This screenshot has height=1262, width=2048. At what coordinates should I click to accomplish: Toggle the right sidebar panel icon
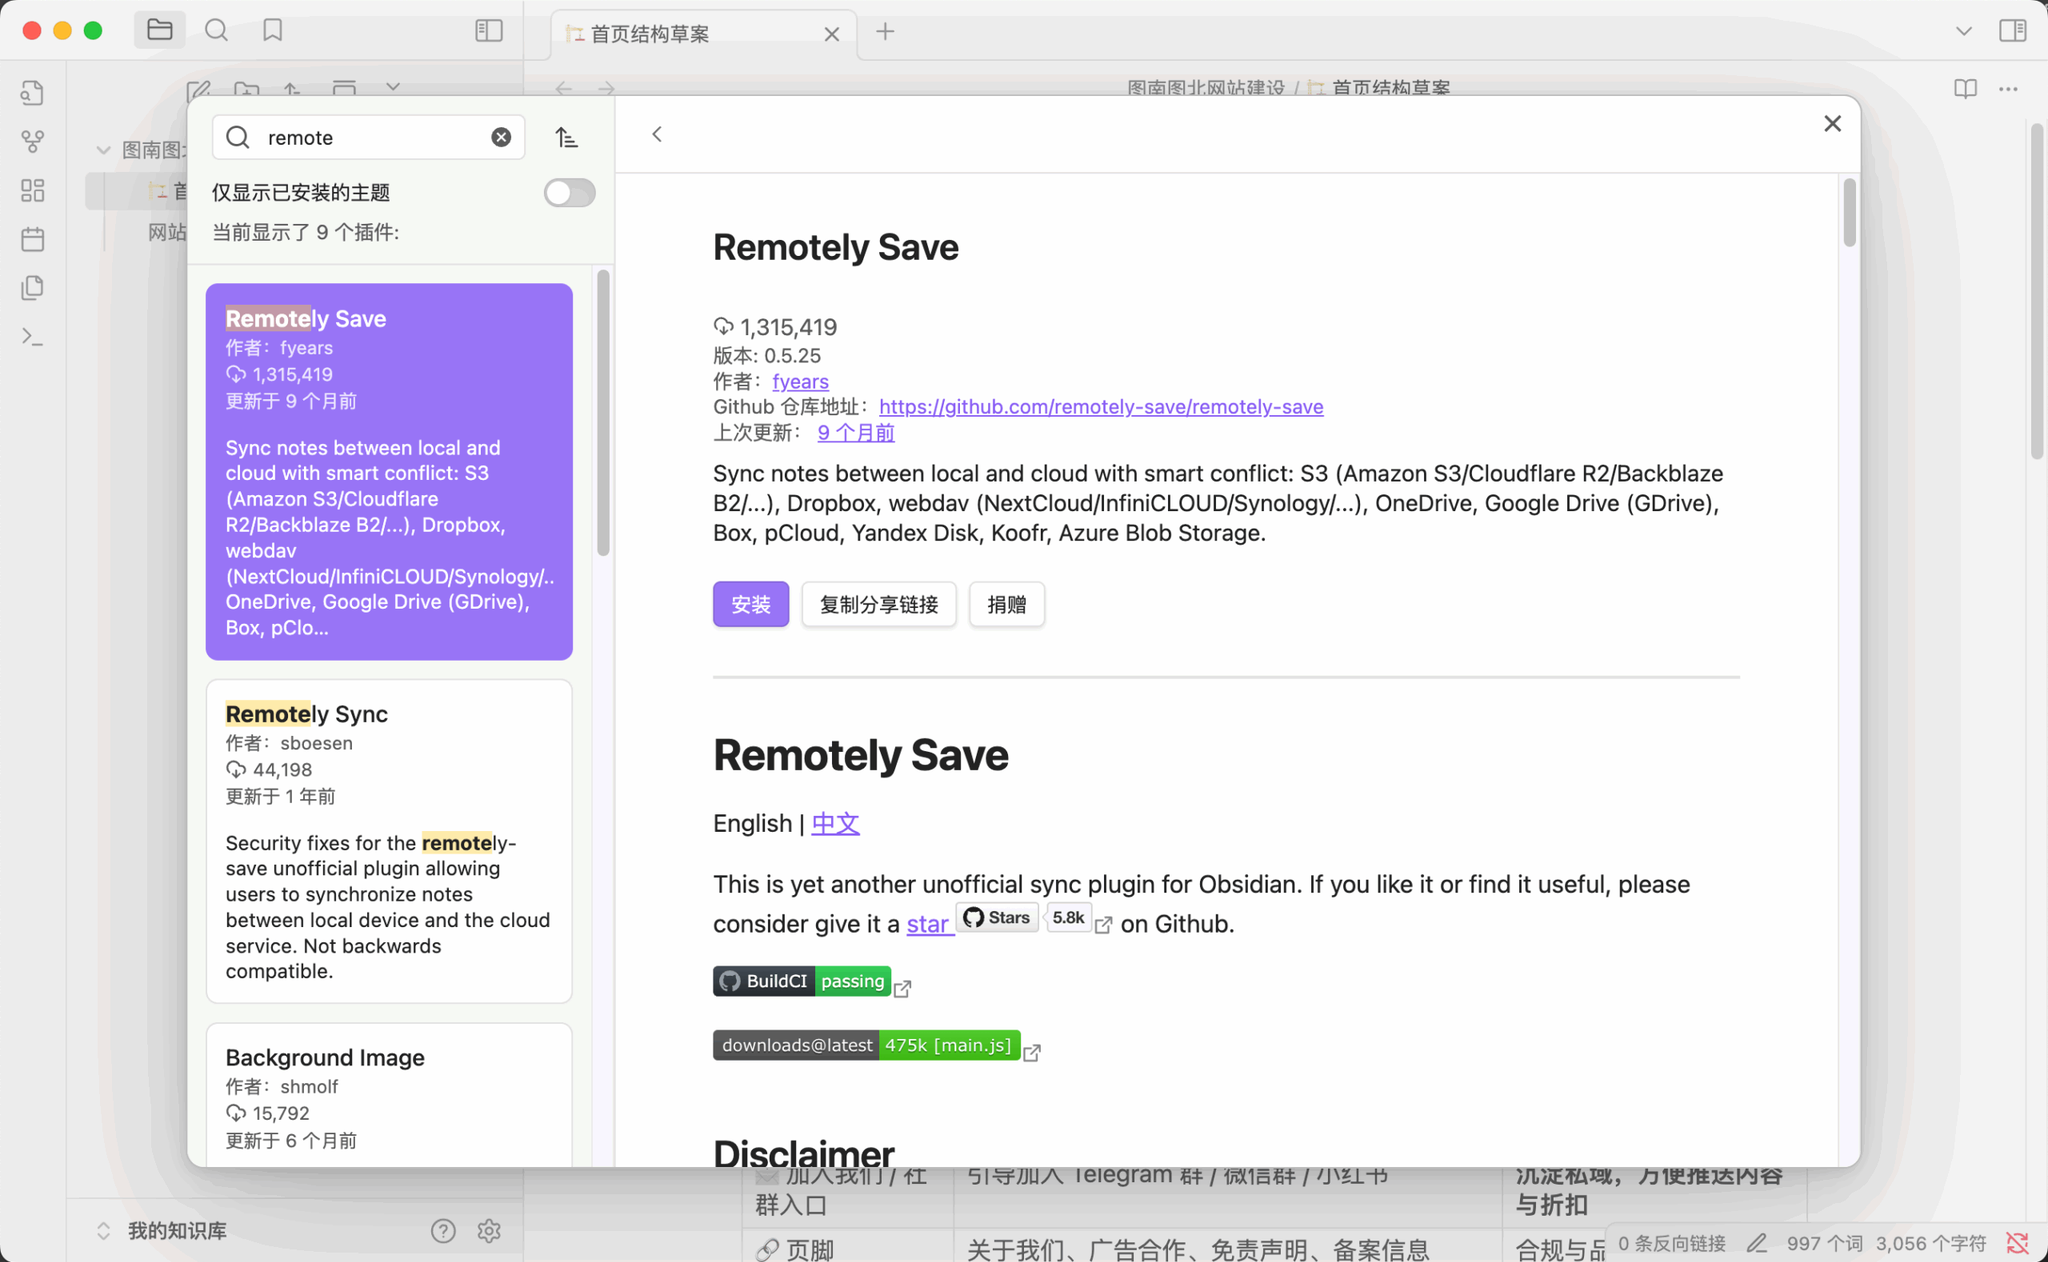pyautogui.click(x=2012, y=31)
